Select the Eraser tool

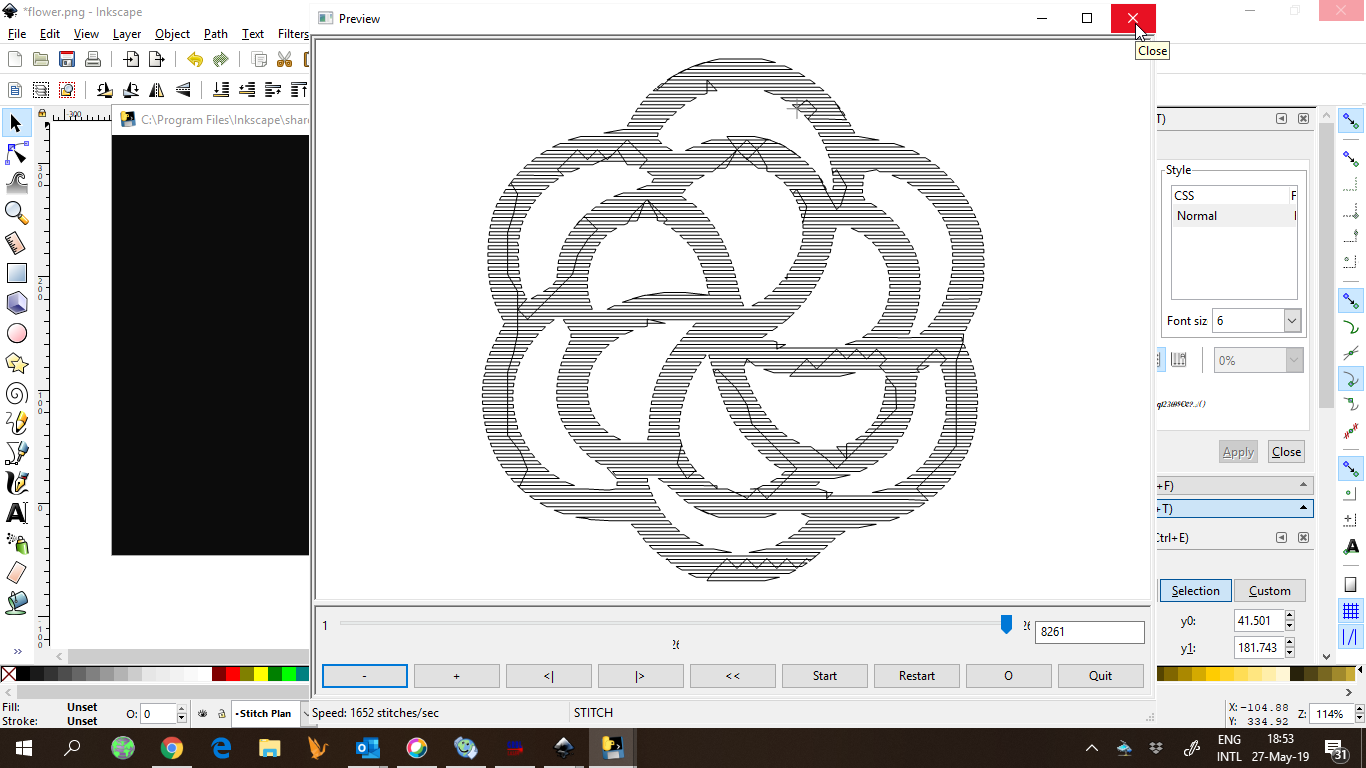pyautogui.click(x=16, y=573)
